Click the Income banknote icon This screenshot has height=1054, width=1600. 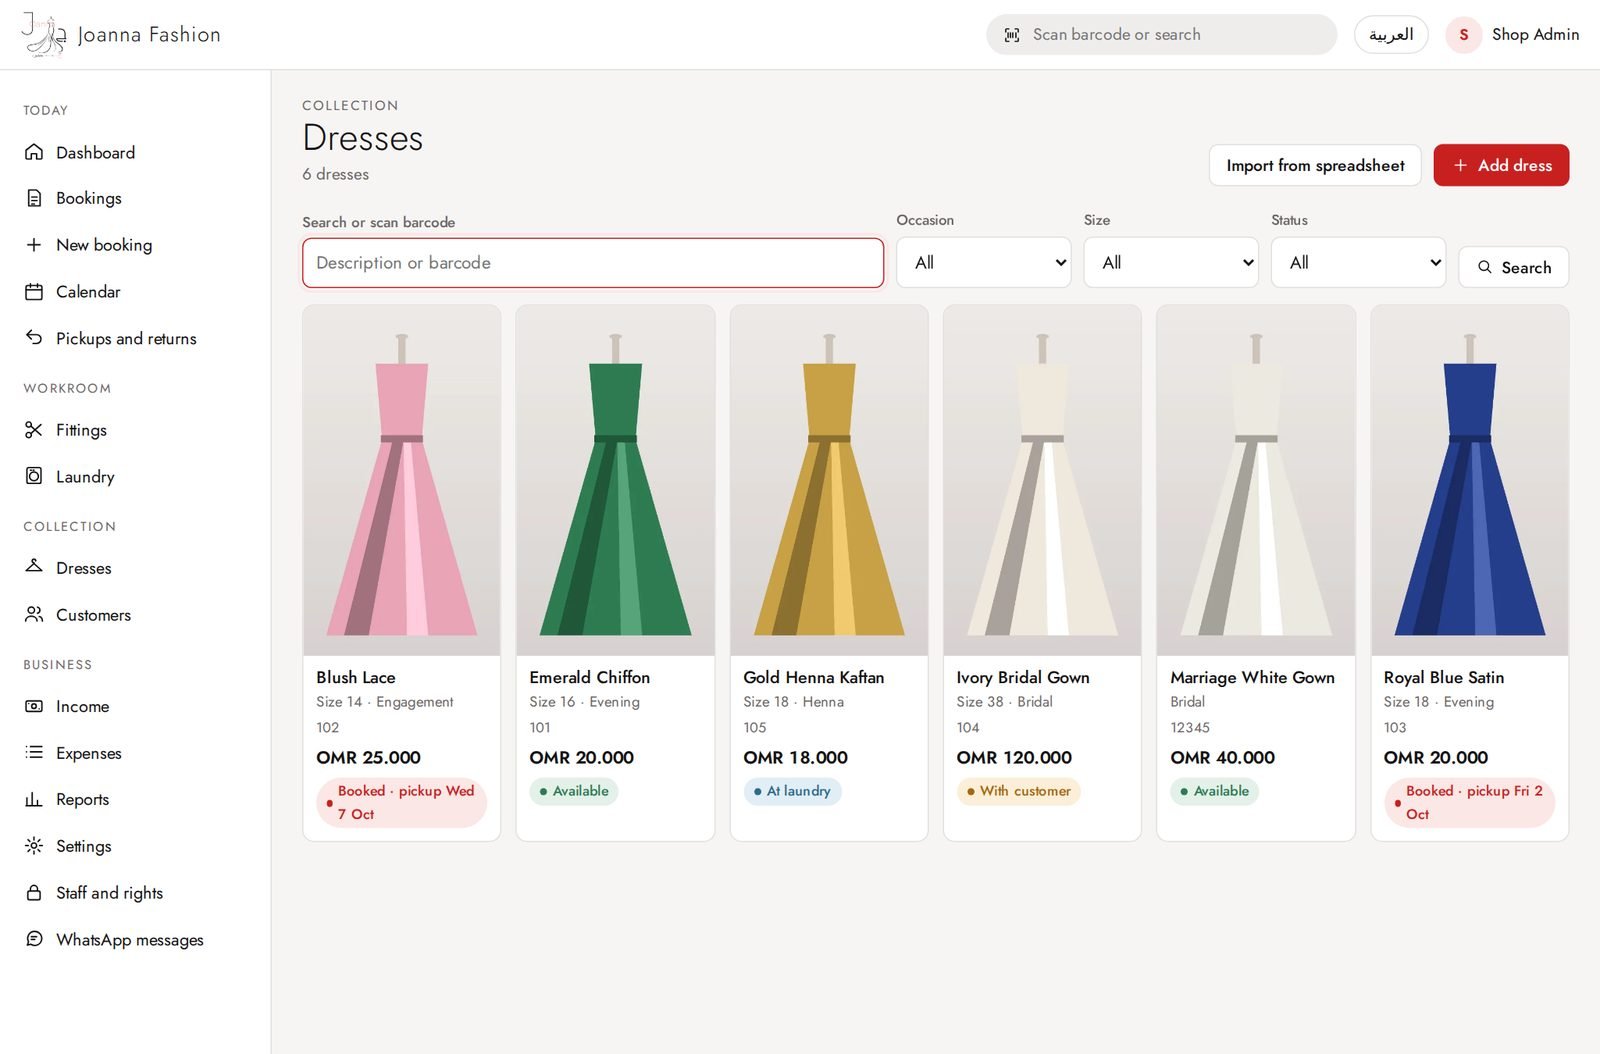pyautogui.click(x=34, y=706)
